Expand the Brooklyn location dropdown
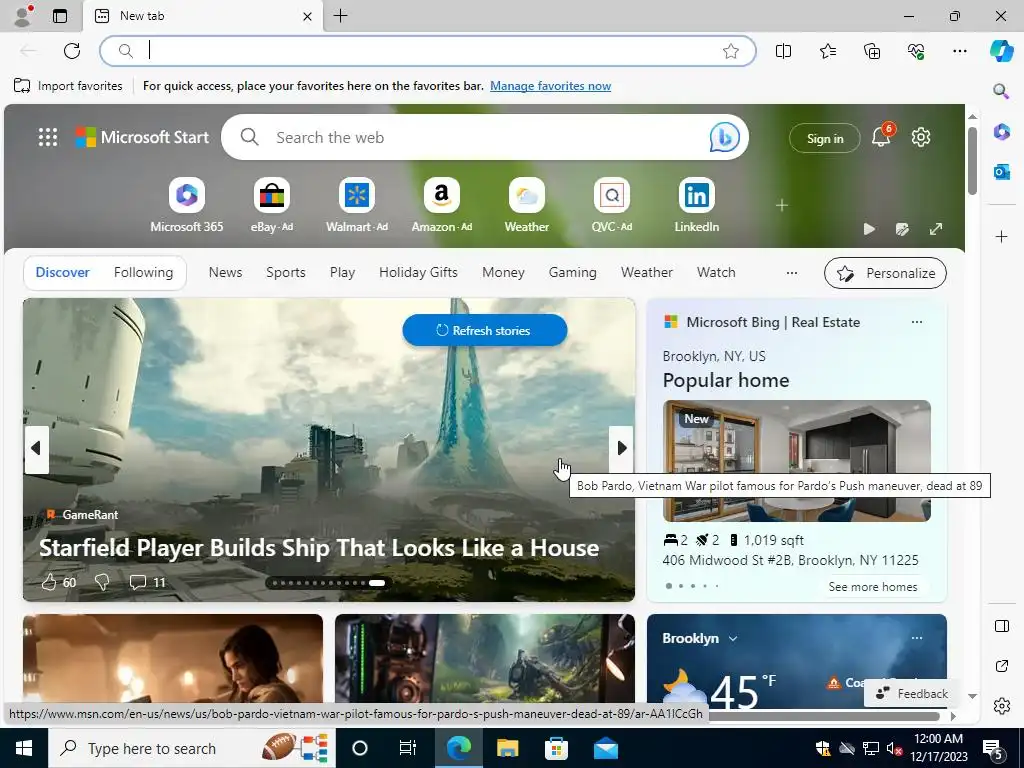1024x768 pixels. pyautogui.click(x=733, y=638)
